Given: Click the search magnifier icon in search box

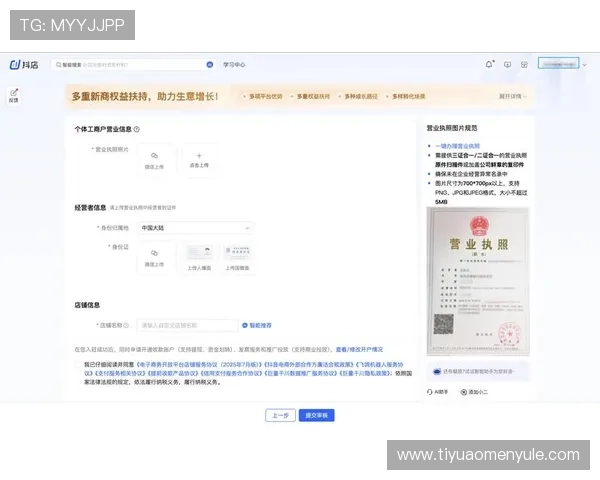Looking at the screenshot, I should coord(58,65).
